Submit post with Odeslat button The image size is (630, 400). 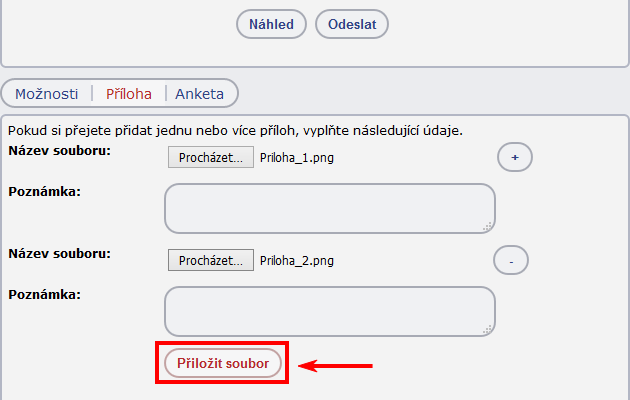352,24
